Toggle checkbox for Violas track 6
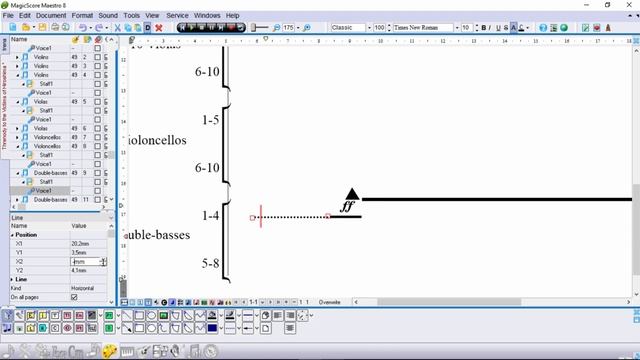 98,128
